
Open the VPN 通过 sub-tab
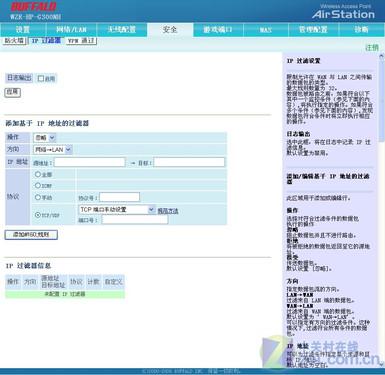[x=81, y=41]
